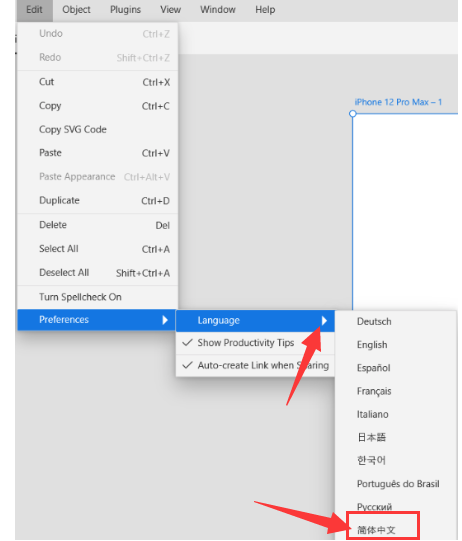Open the Edit menu
The width and height of the screenshot is (462, 541).
[x=35, y=10]
